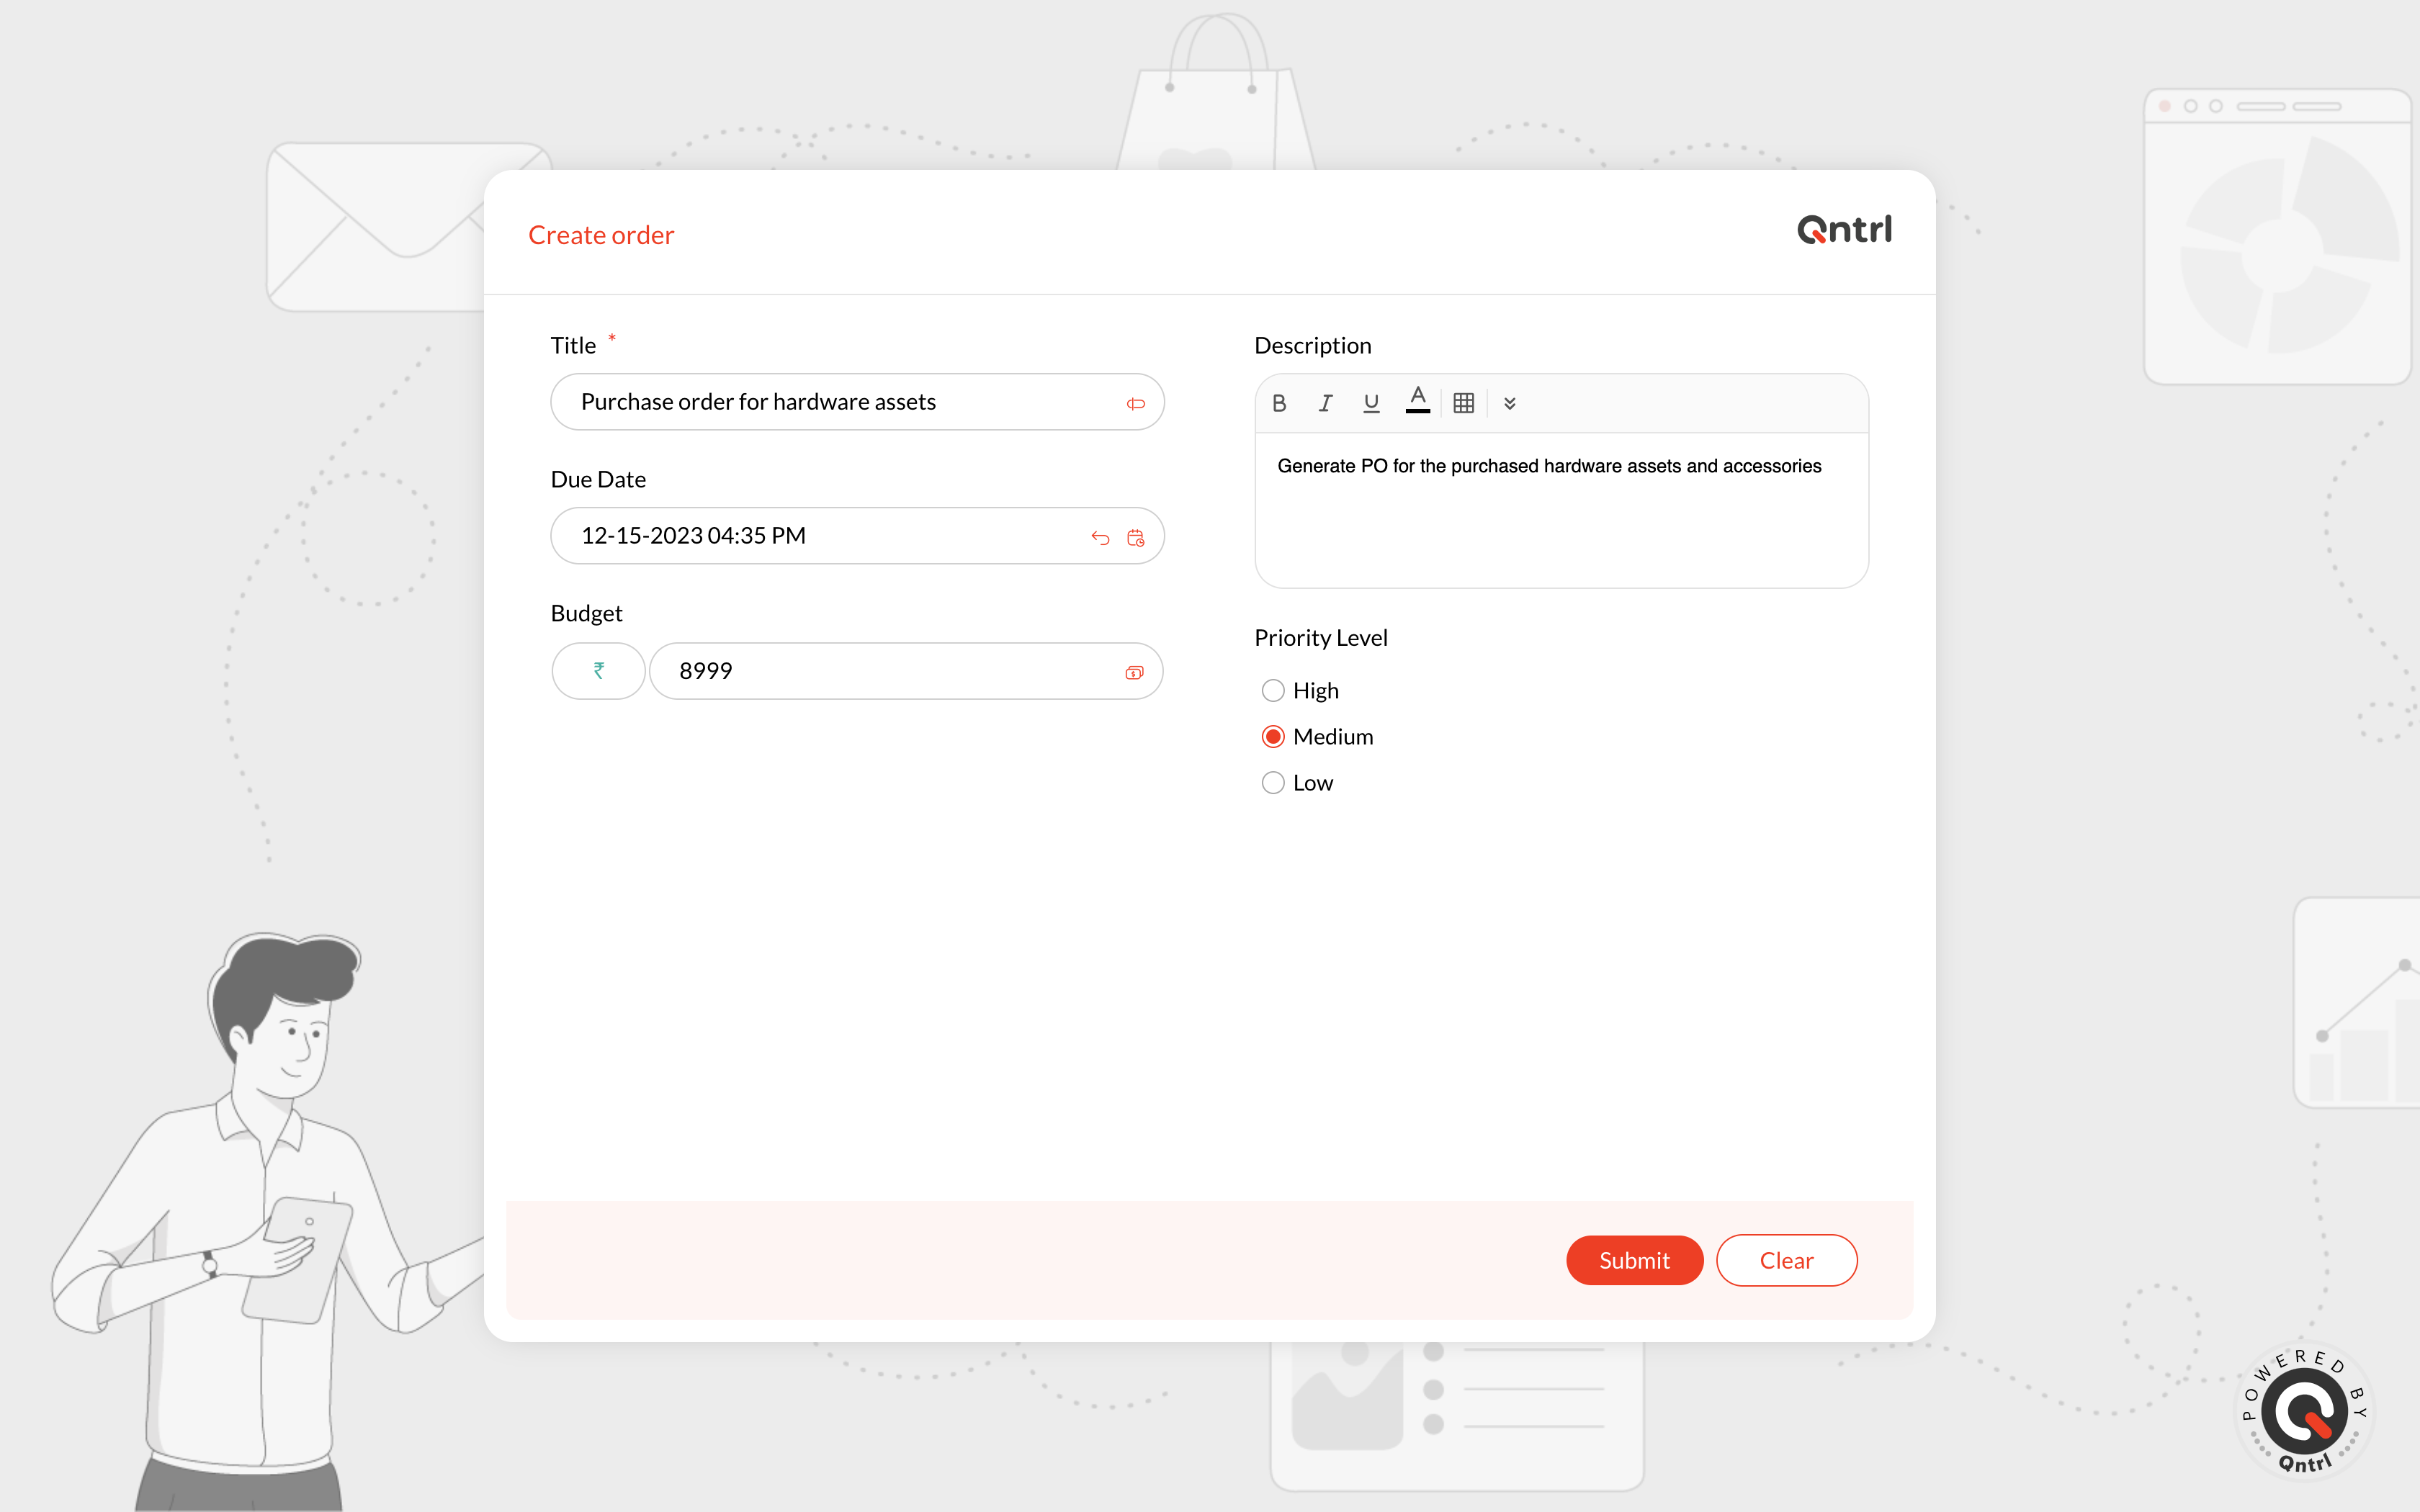Expand more formatting options double chevron
The height and width of the screenshot is (1512, 2420).
1509,403
